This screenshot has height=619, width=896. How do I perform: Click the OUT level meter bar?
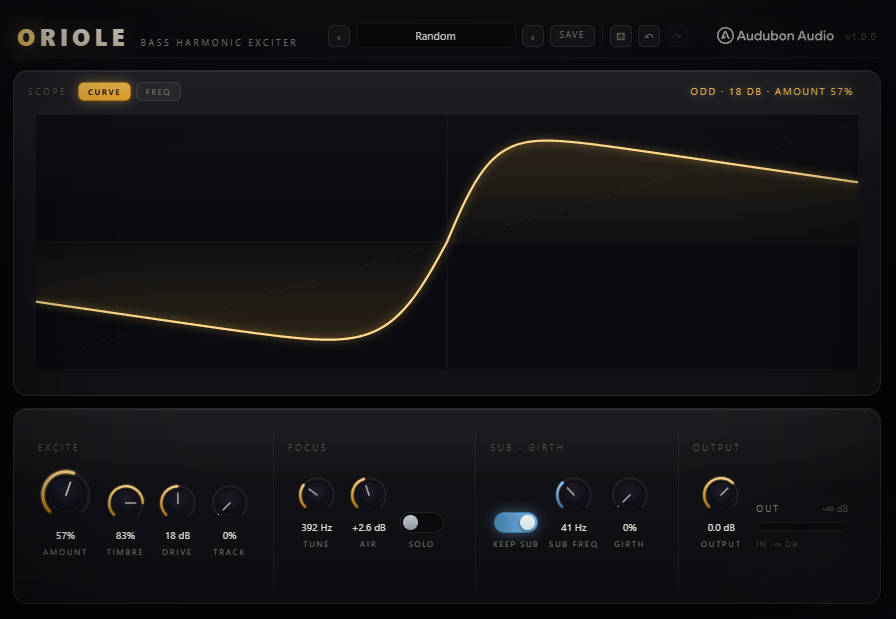(802, 526)
